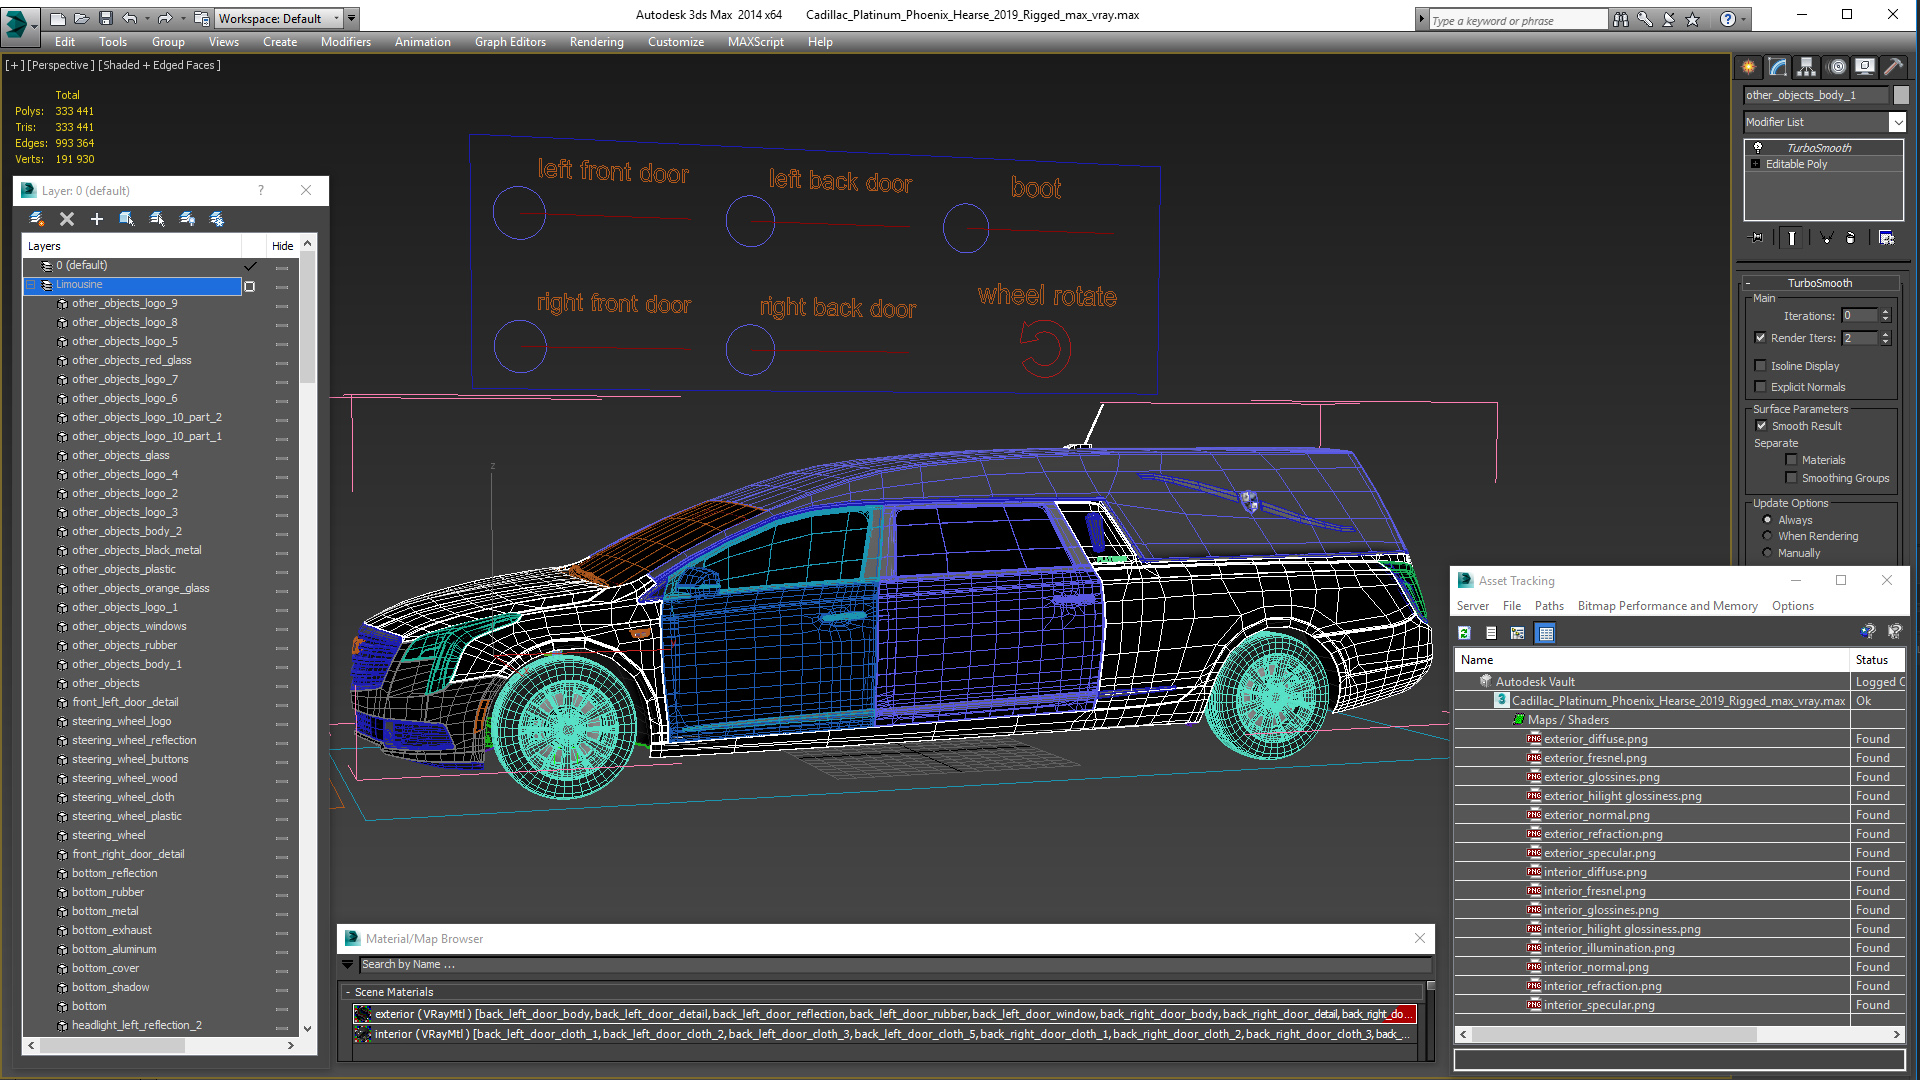Toggle TurboSmooth modifier lightbulb visibility
The image size is (1920, 1080).
tap(1757, 148)
